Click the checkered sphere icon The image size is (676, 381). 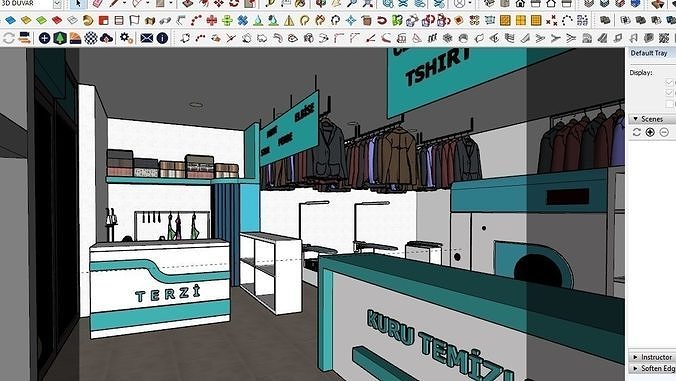[x=91, y=38]
